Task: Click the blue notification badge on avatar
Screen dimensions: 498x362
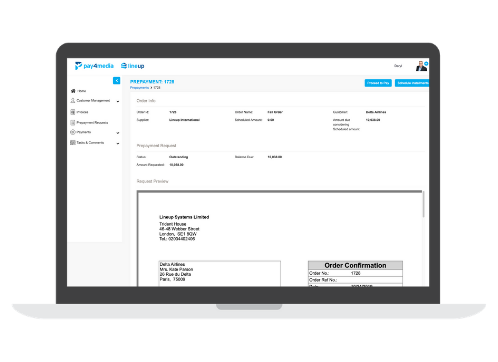Action: pyautogui.click(x=426, y=63)
